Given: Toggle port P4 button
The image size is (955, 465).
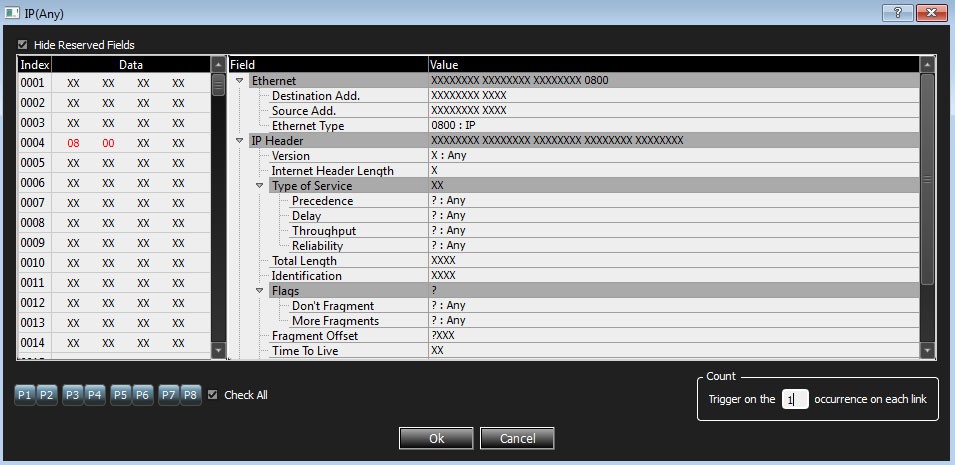Looking at the screenshot, I should 94,395.
